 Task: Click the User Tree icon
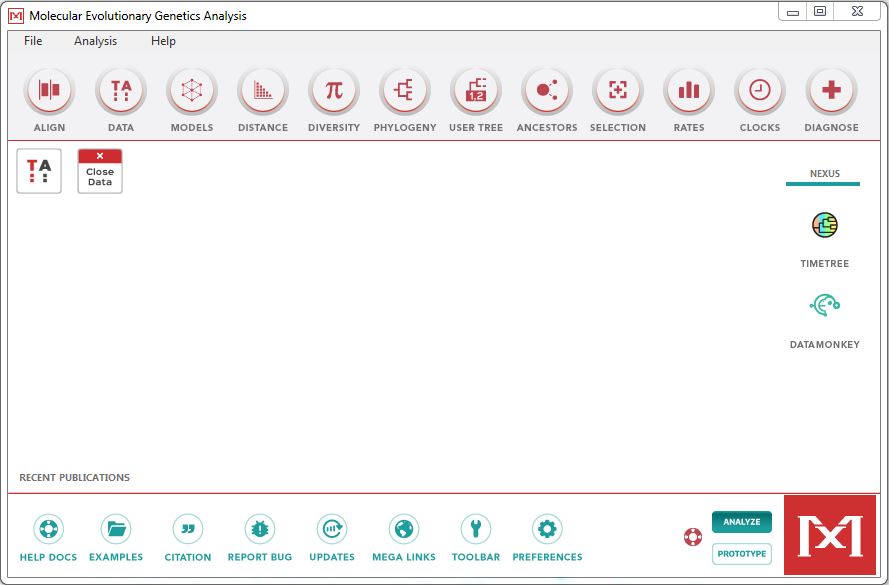476,92
